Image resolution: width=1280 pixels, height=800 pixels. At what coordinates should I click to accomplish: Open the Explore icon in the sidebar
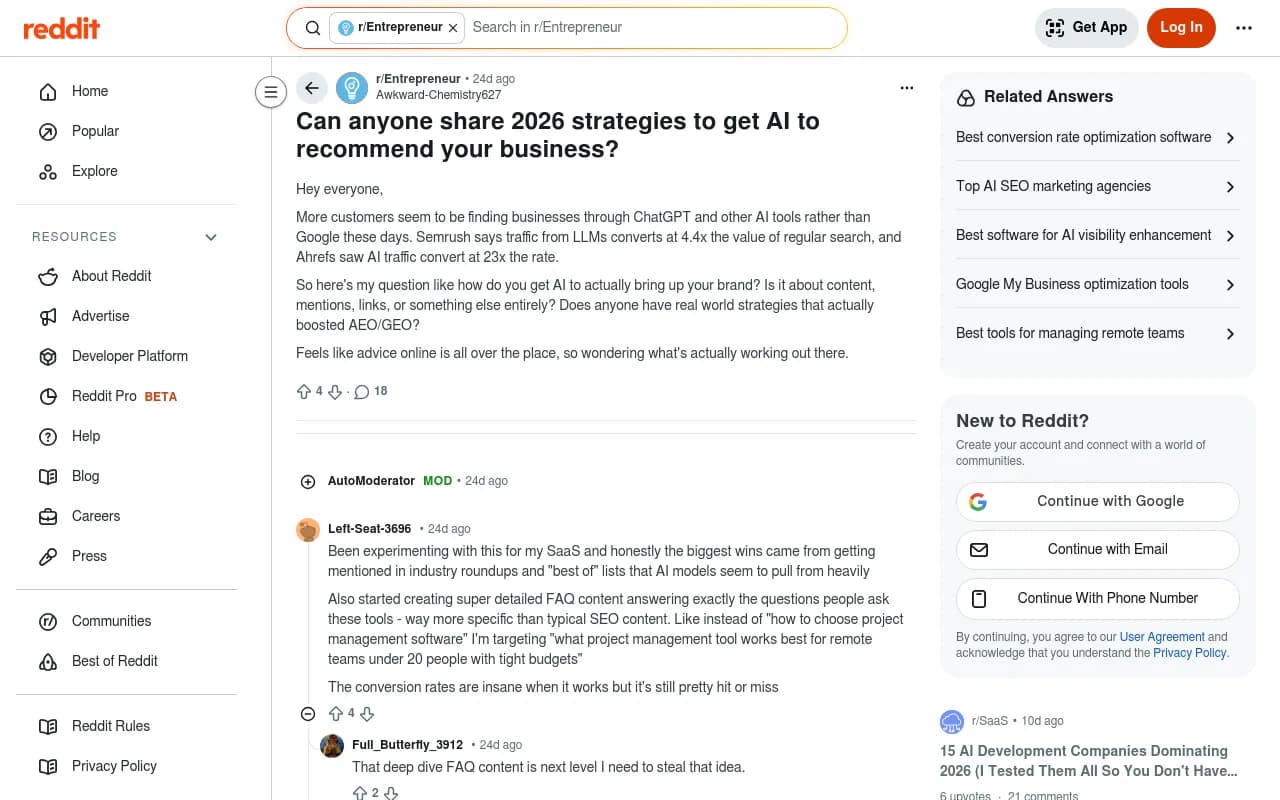tap(48, 171)
